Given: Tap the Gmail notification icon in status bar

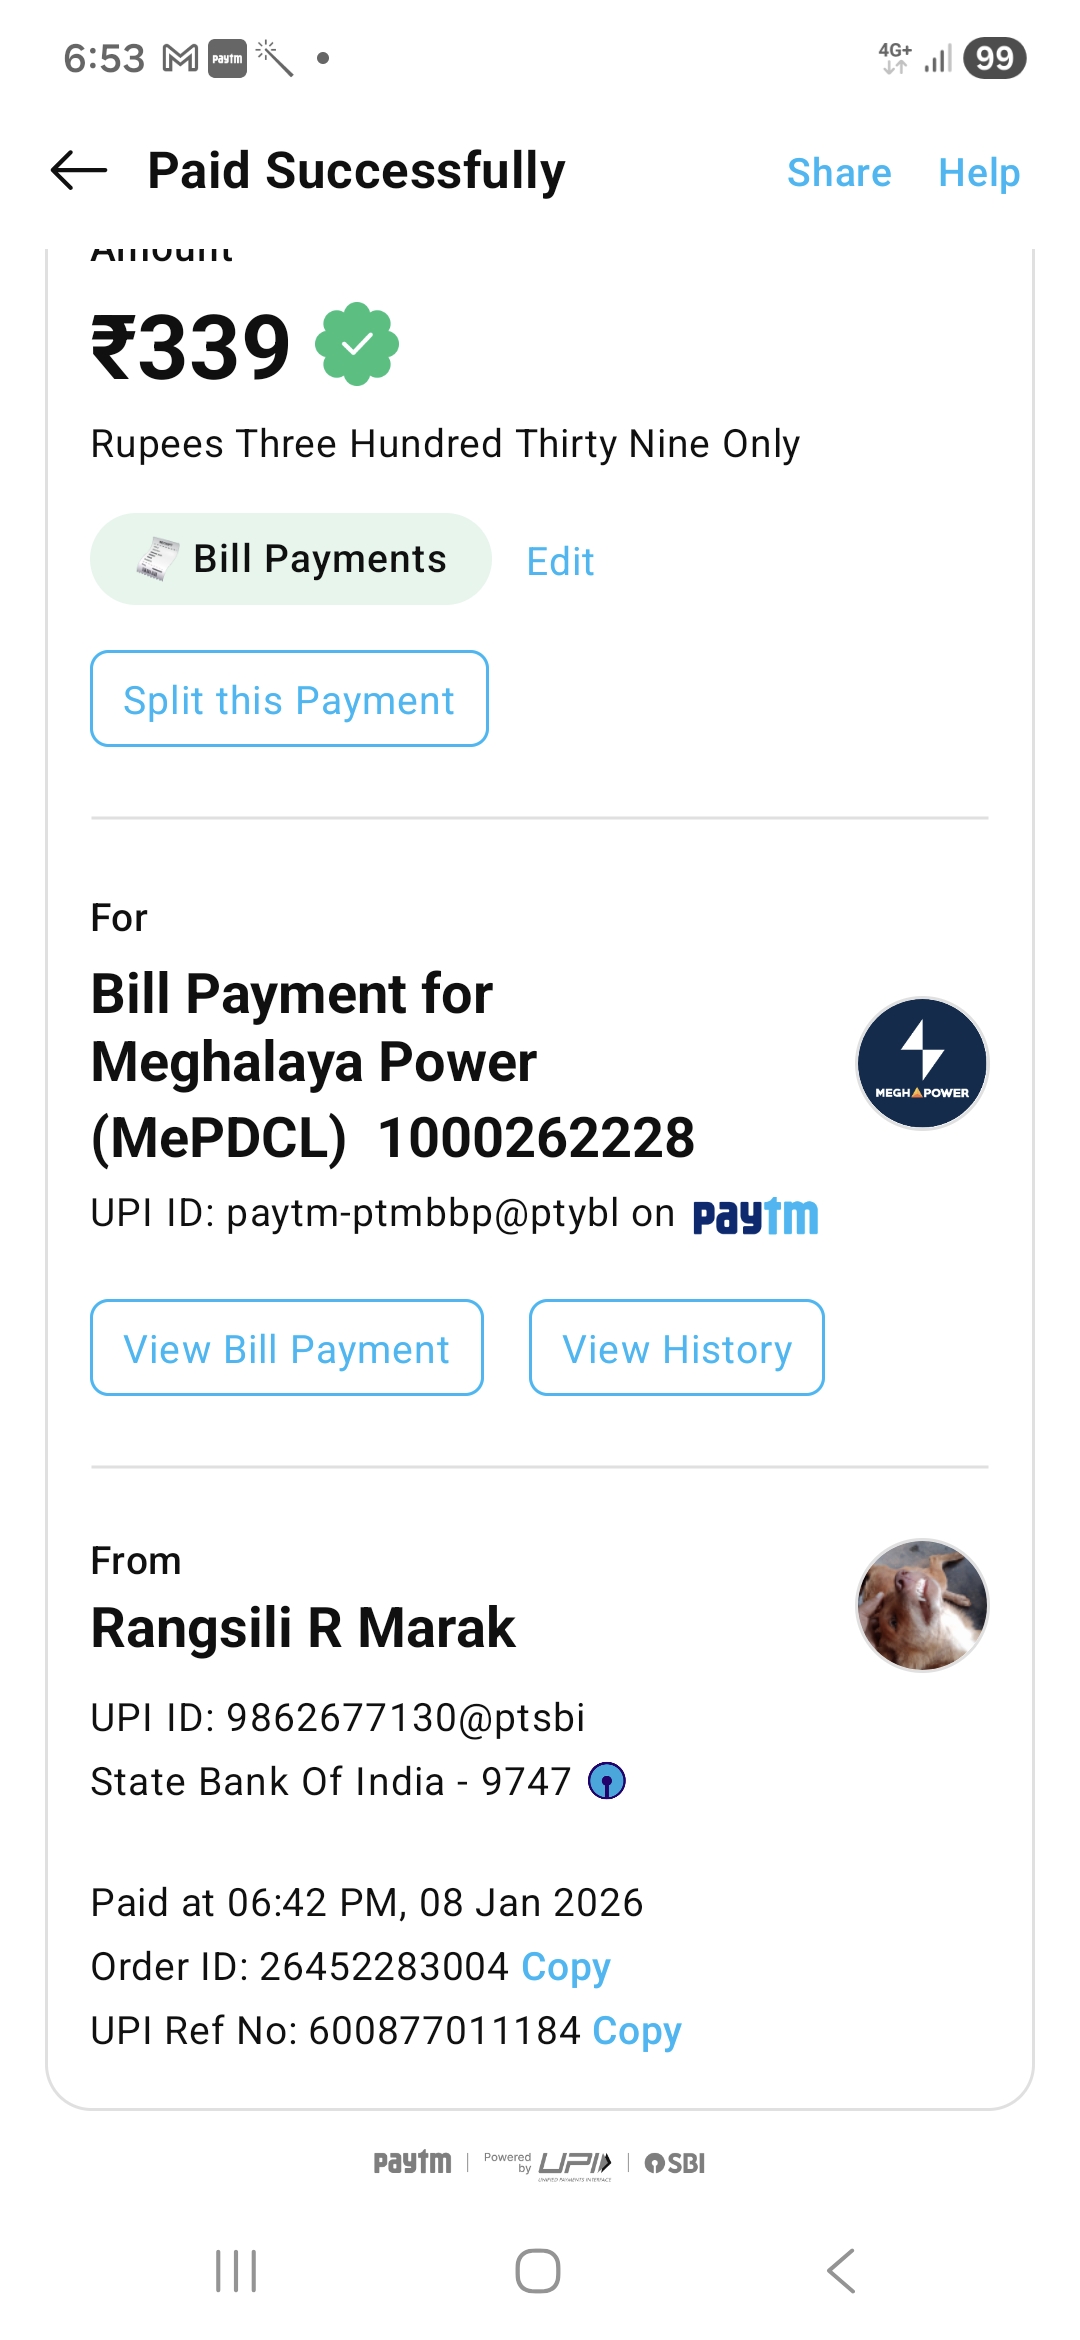Looking at the screenshot, I should coord(180,59).
